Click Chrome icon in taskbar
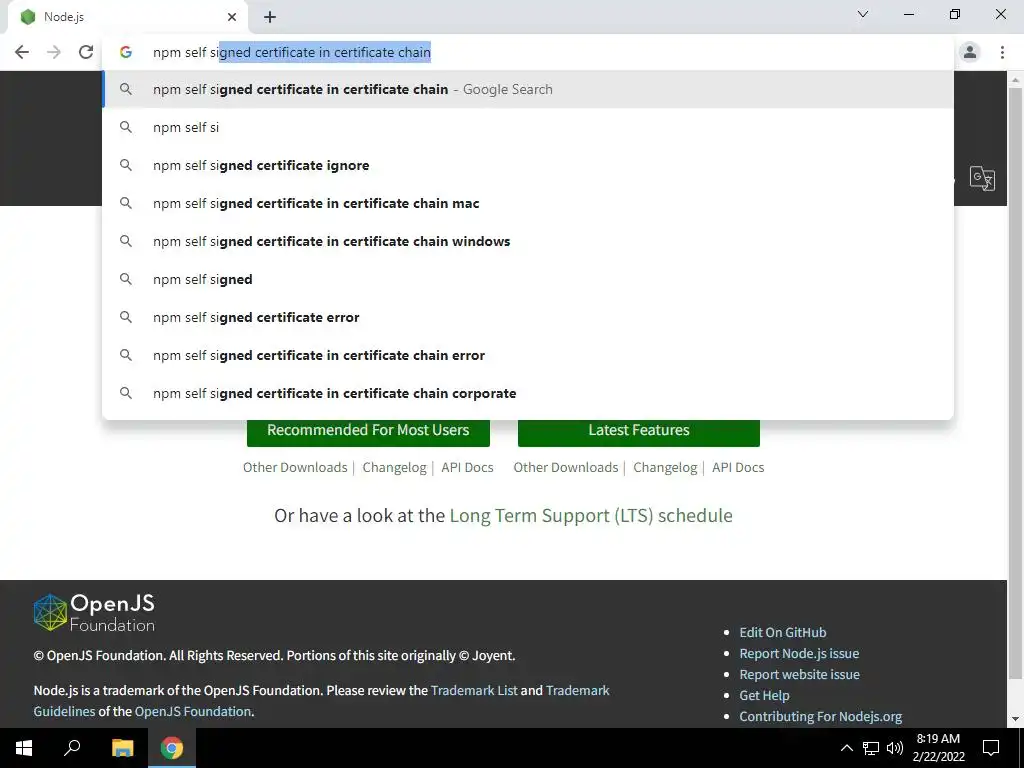 coord(172,748)
